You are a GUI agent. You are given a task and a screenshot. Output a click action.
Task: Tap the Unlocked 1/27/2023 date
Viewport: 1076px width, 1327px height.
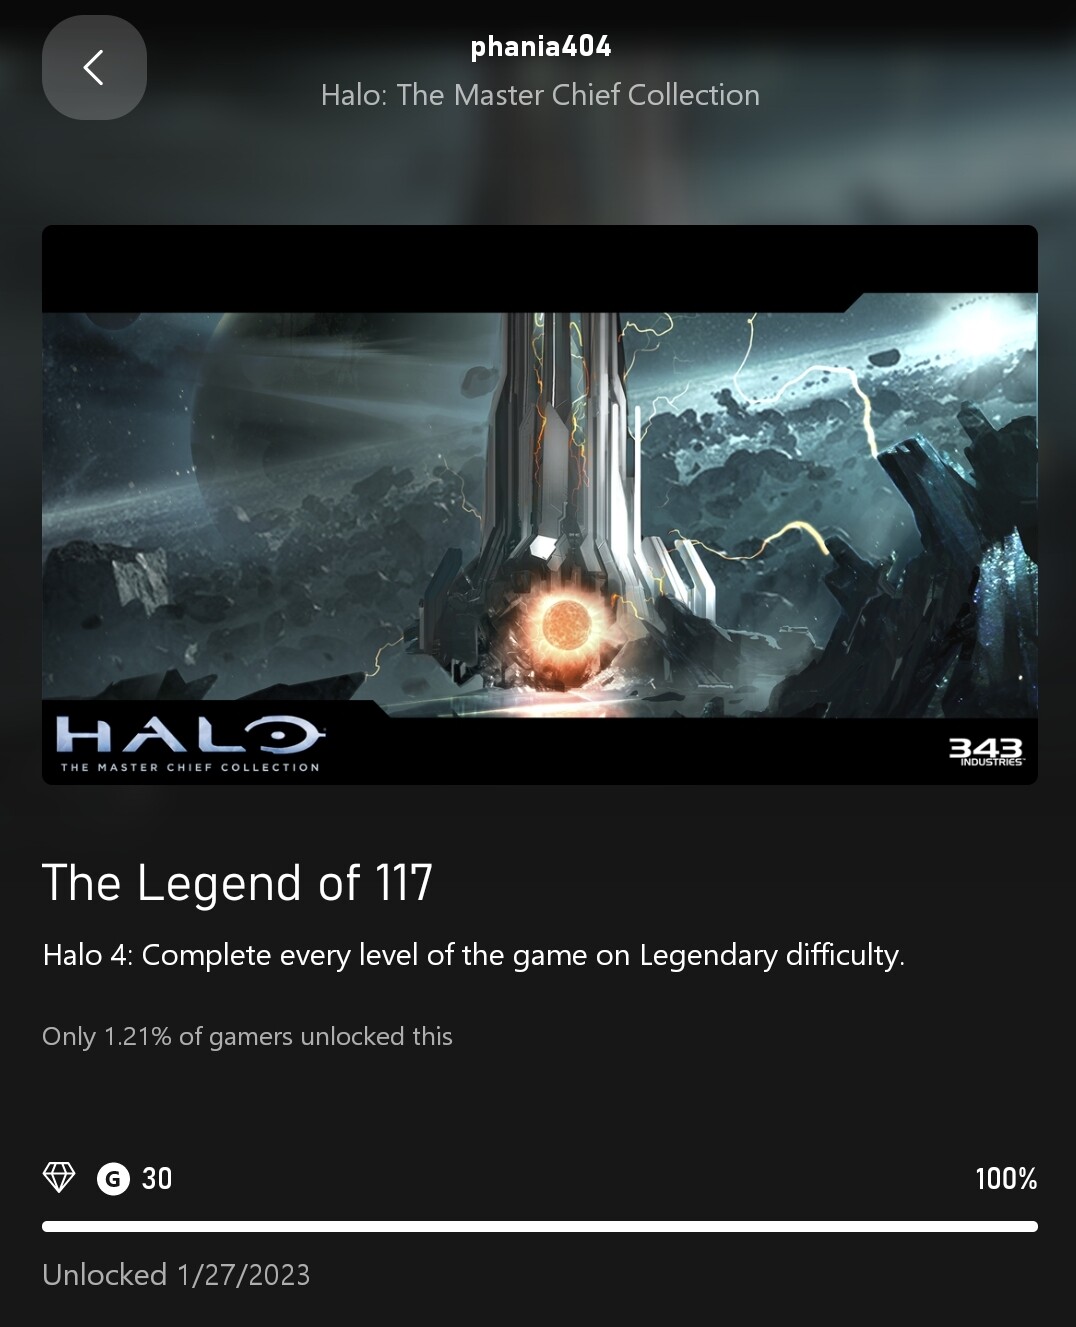pyautogui.click(x=176, y=1275)
